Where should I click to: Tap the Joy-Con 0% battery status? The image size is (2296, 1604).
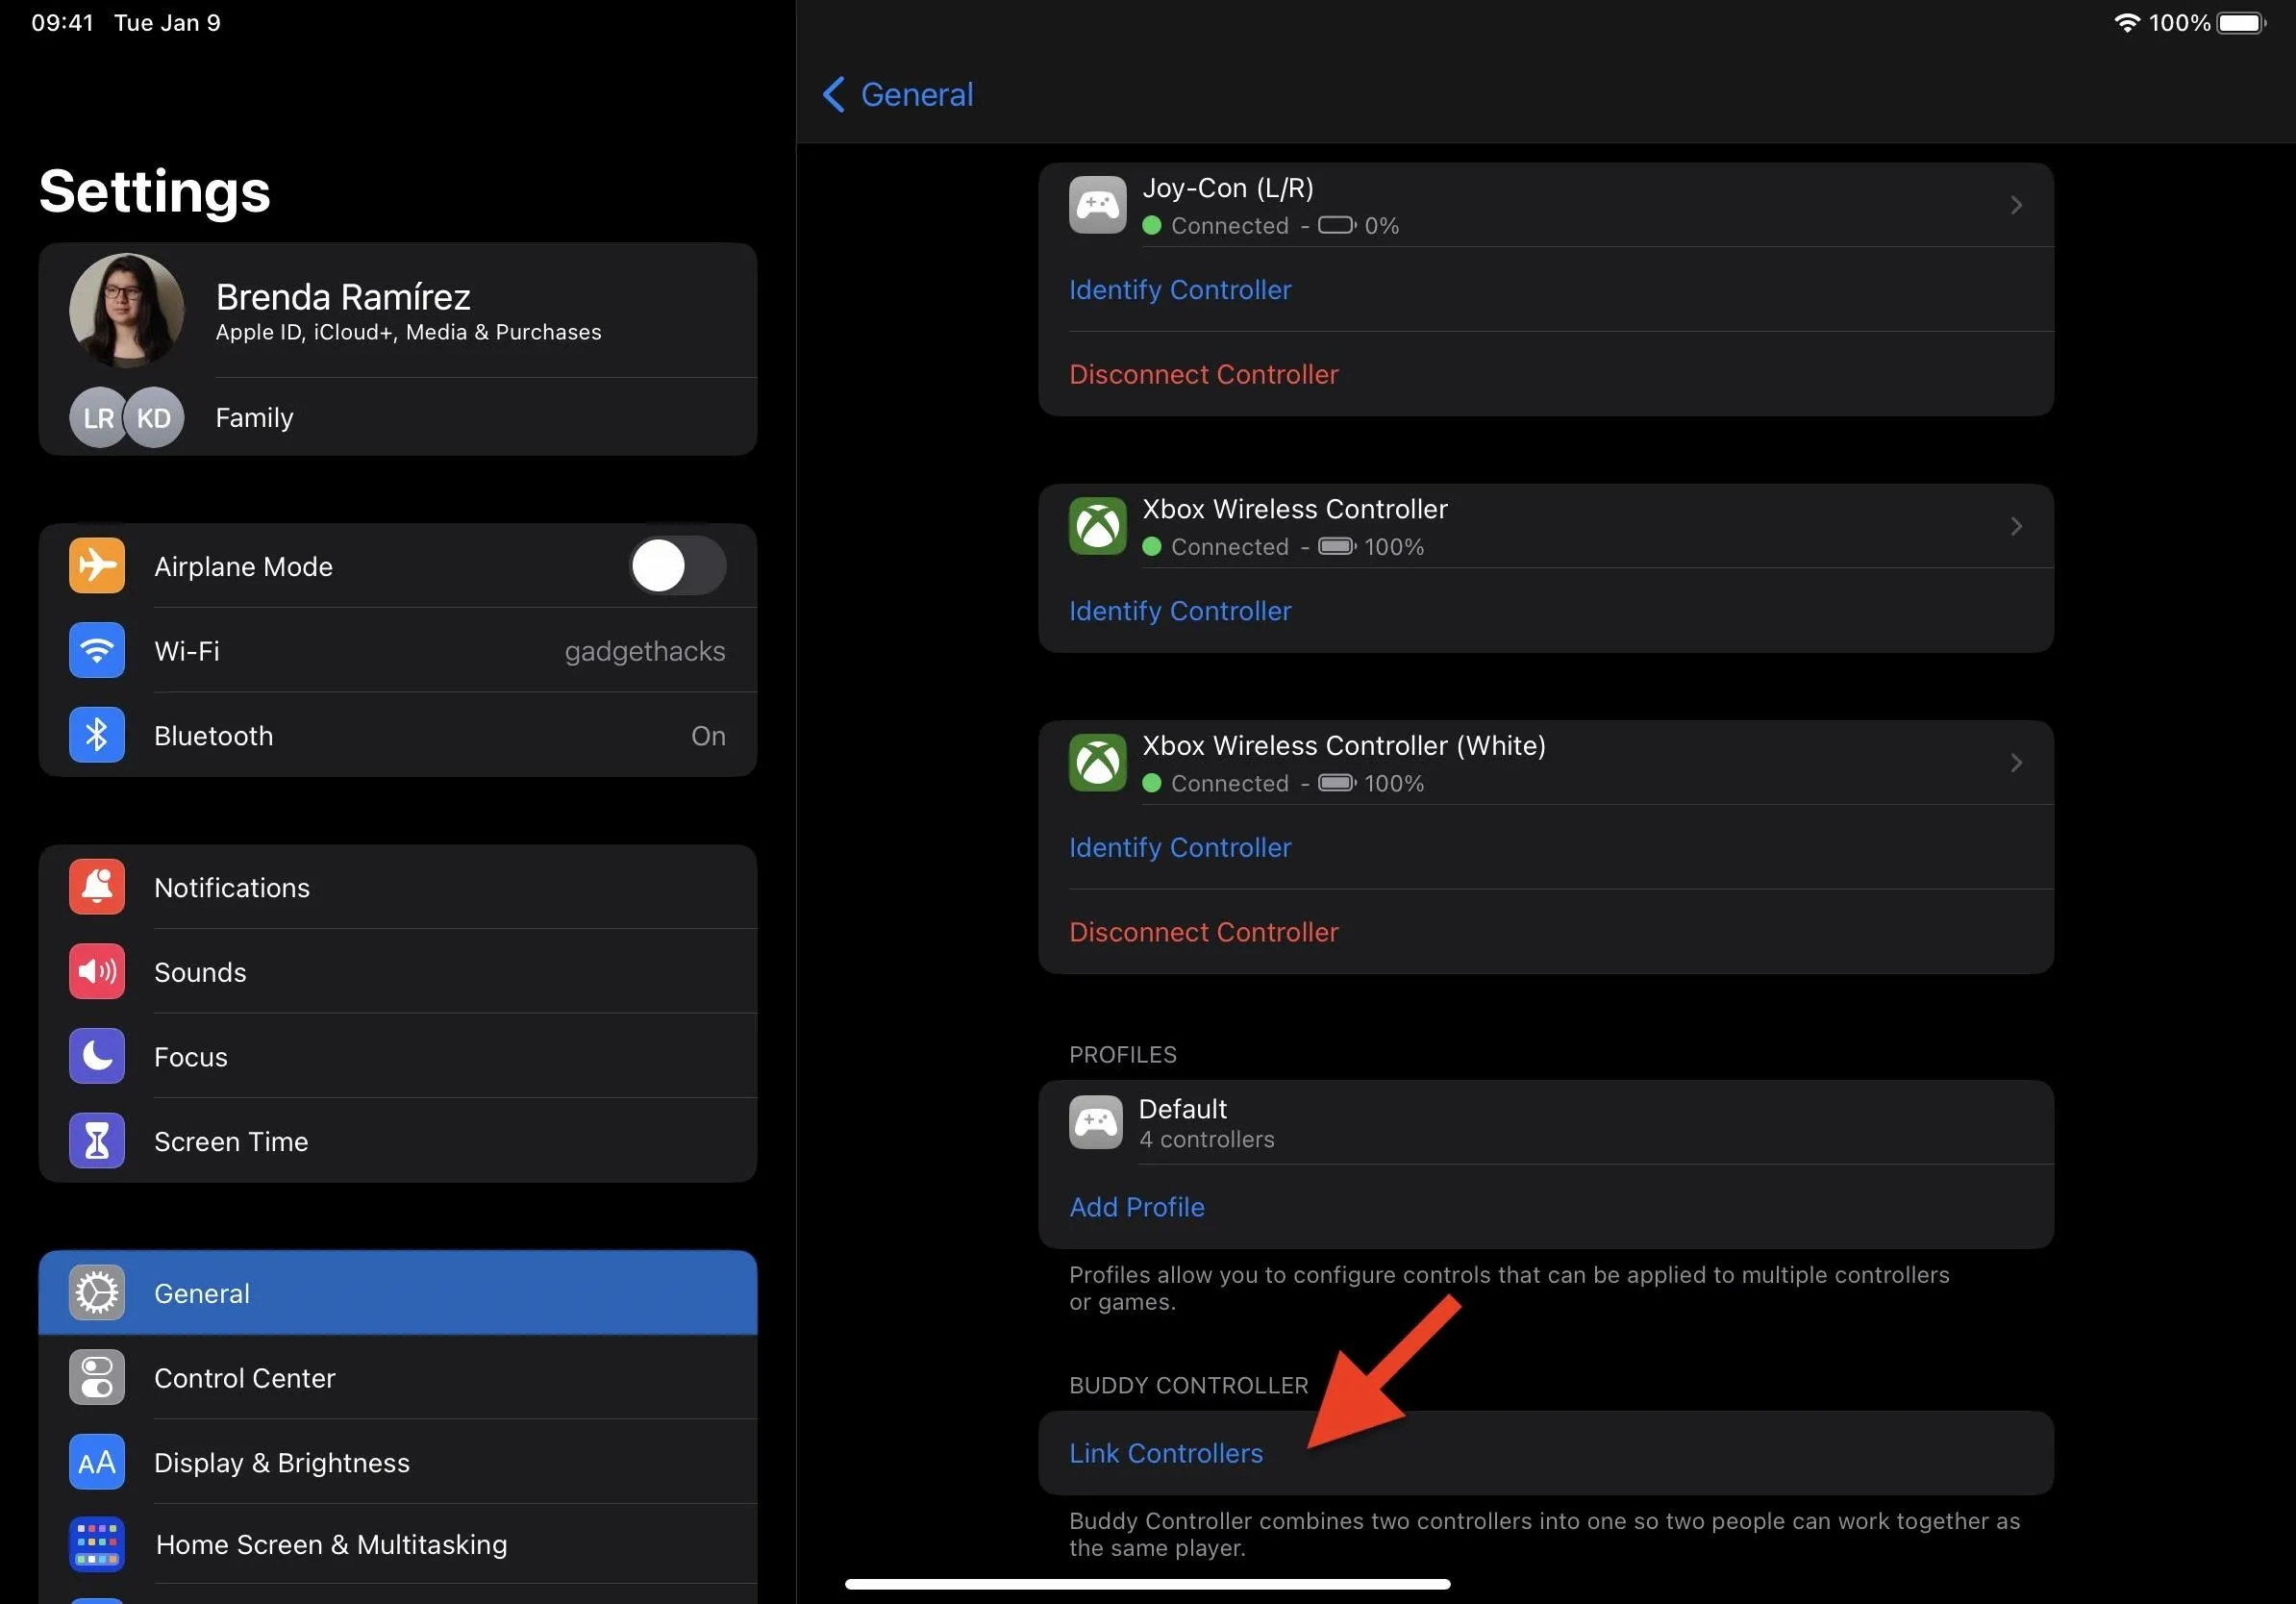(x=1358, y=225)
